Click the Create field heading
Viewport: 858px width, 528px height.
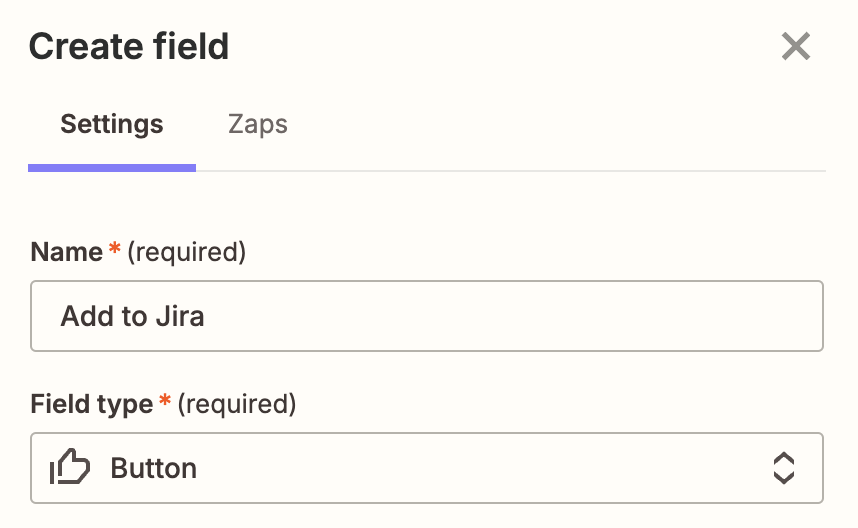tap(129, 46)
